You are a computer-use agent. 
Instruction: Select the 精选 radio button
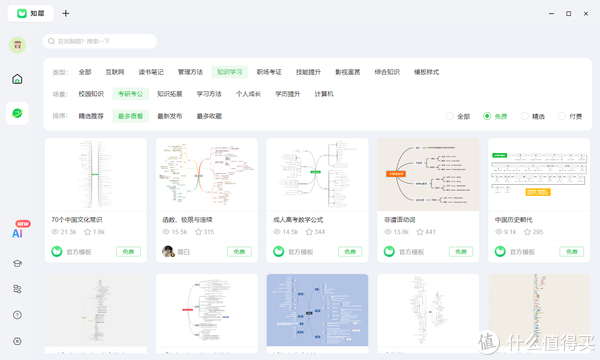[x=533, y=116]
